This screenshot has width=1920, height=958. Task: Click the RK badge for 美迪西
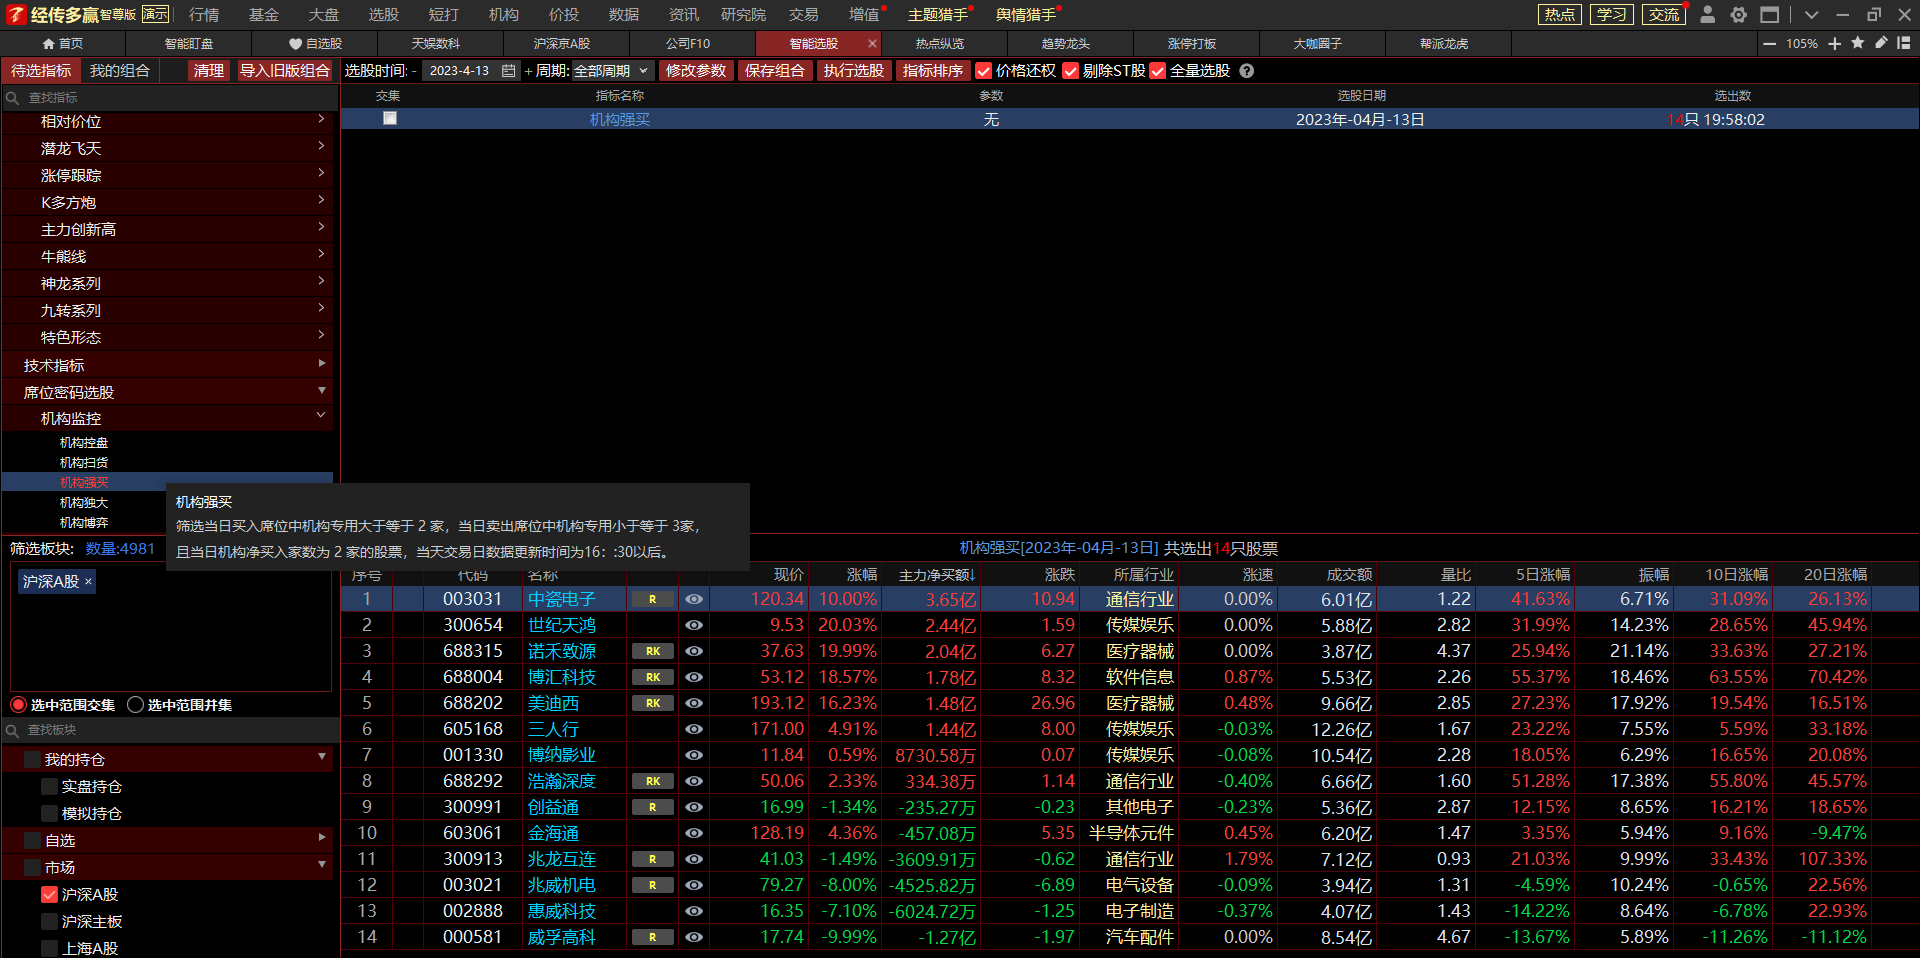pos(653,703)
